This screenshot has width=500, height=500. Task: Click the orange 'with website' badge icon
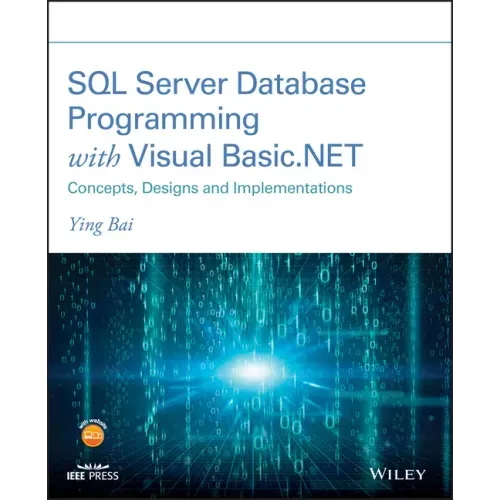coord(93,434)
